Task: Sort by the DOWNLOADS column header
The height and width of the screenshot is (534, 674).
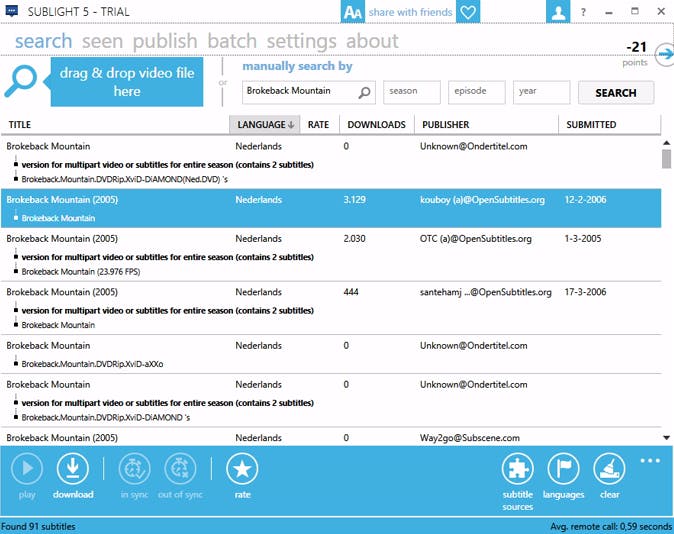Action: click(x=377, y=125)
